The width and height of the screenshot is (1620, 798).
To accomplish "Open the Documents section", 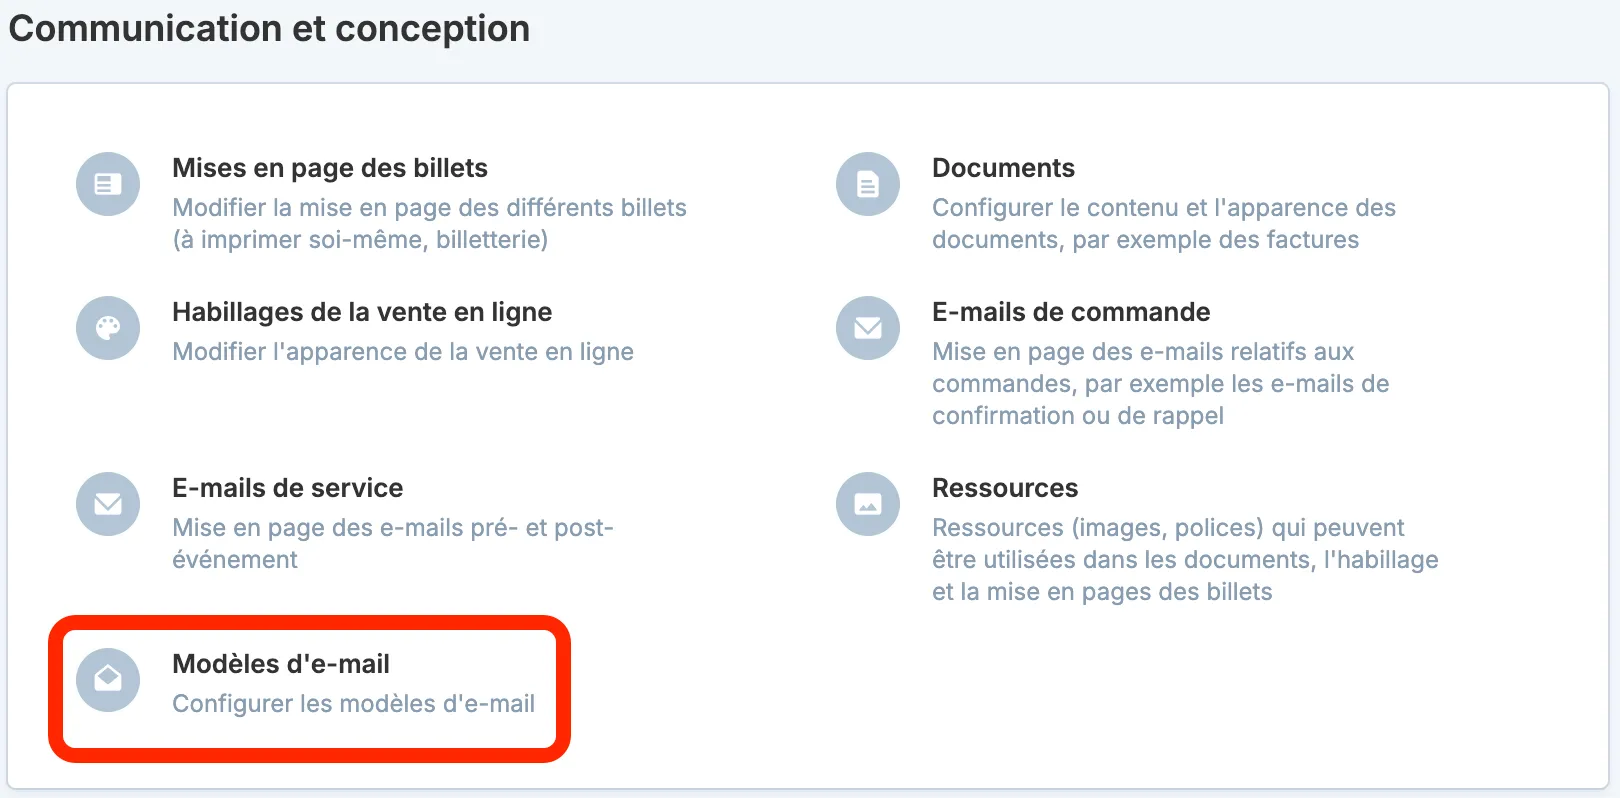I will pyautogui.click(x=1003, y=168).
